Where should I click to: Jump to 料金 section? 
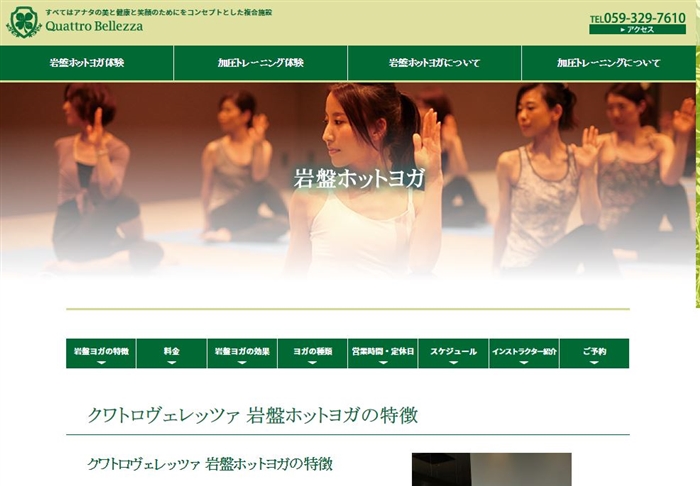[x=171, y=353]
